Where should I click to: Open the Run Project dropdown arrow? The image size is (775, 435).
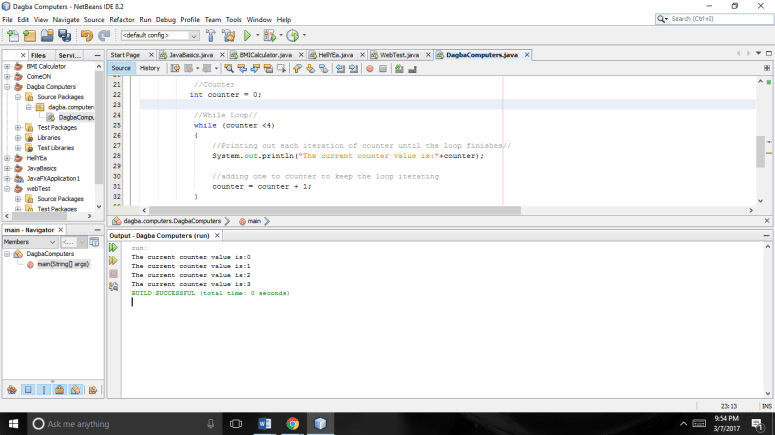258,35
